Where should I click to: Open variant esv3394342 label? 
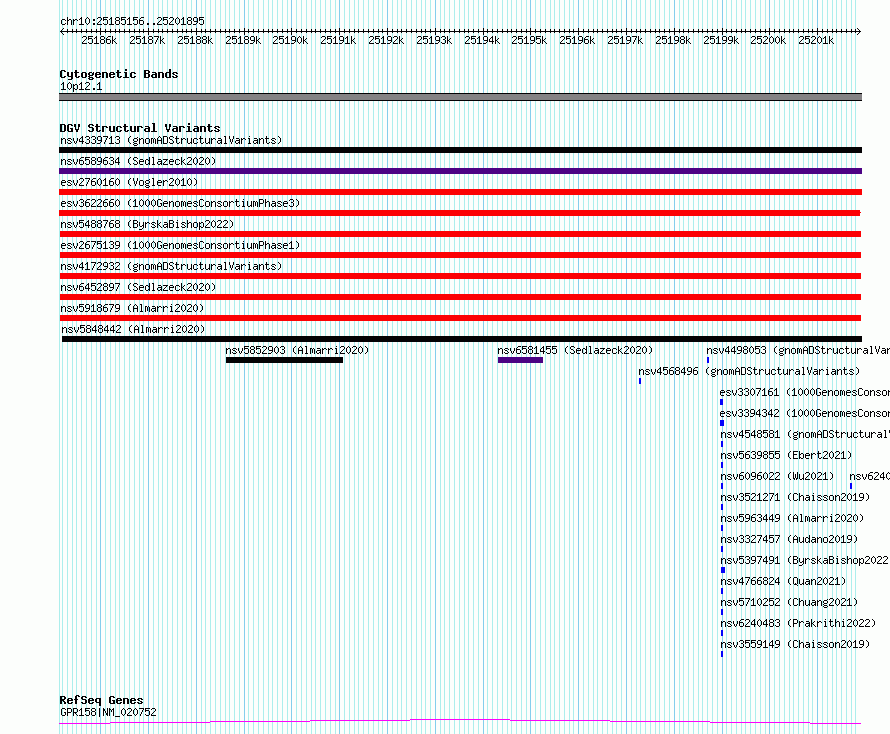(804, 413)
